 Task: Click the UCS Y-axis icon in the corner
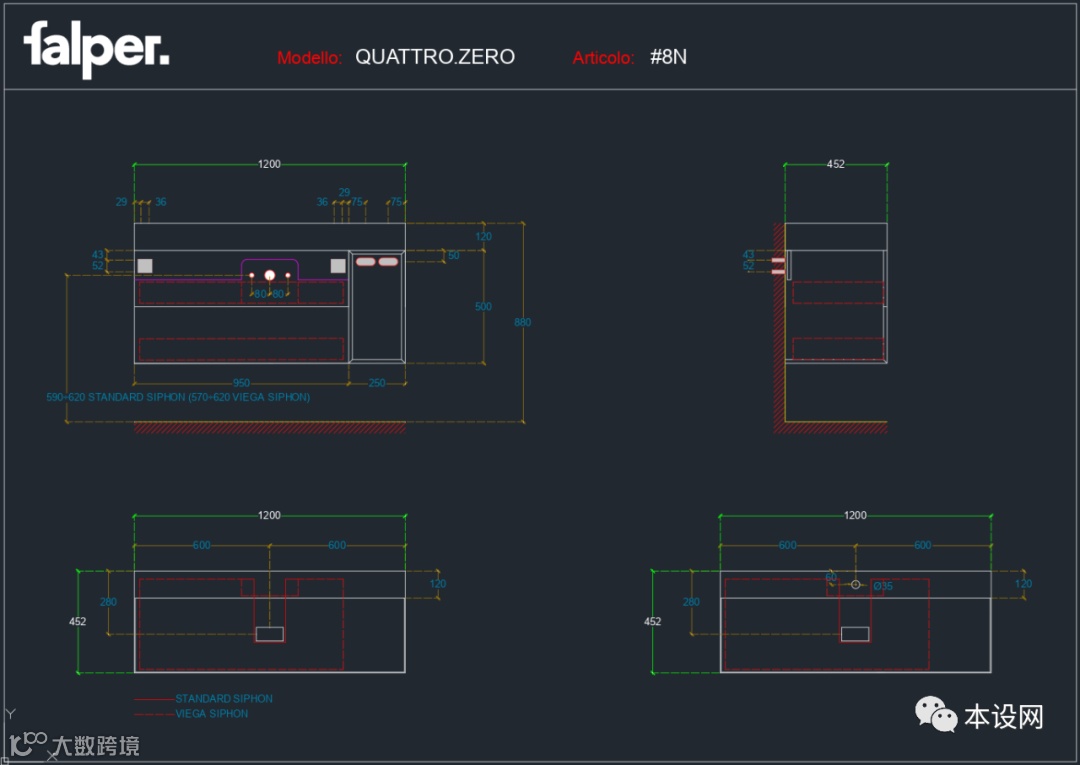[x=10, y=714]
